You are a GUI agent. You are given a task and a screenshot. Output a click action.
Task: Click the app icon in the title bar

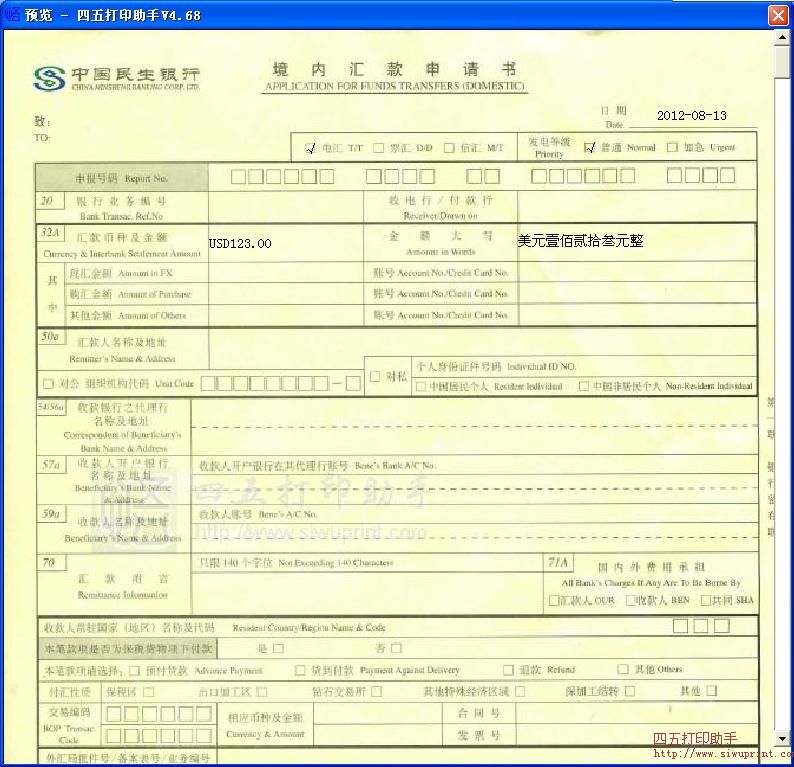pyautogui.click(x=12, y=15)
